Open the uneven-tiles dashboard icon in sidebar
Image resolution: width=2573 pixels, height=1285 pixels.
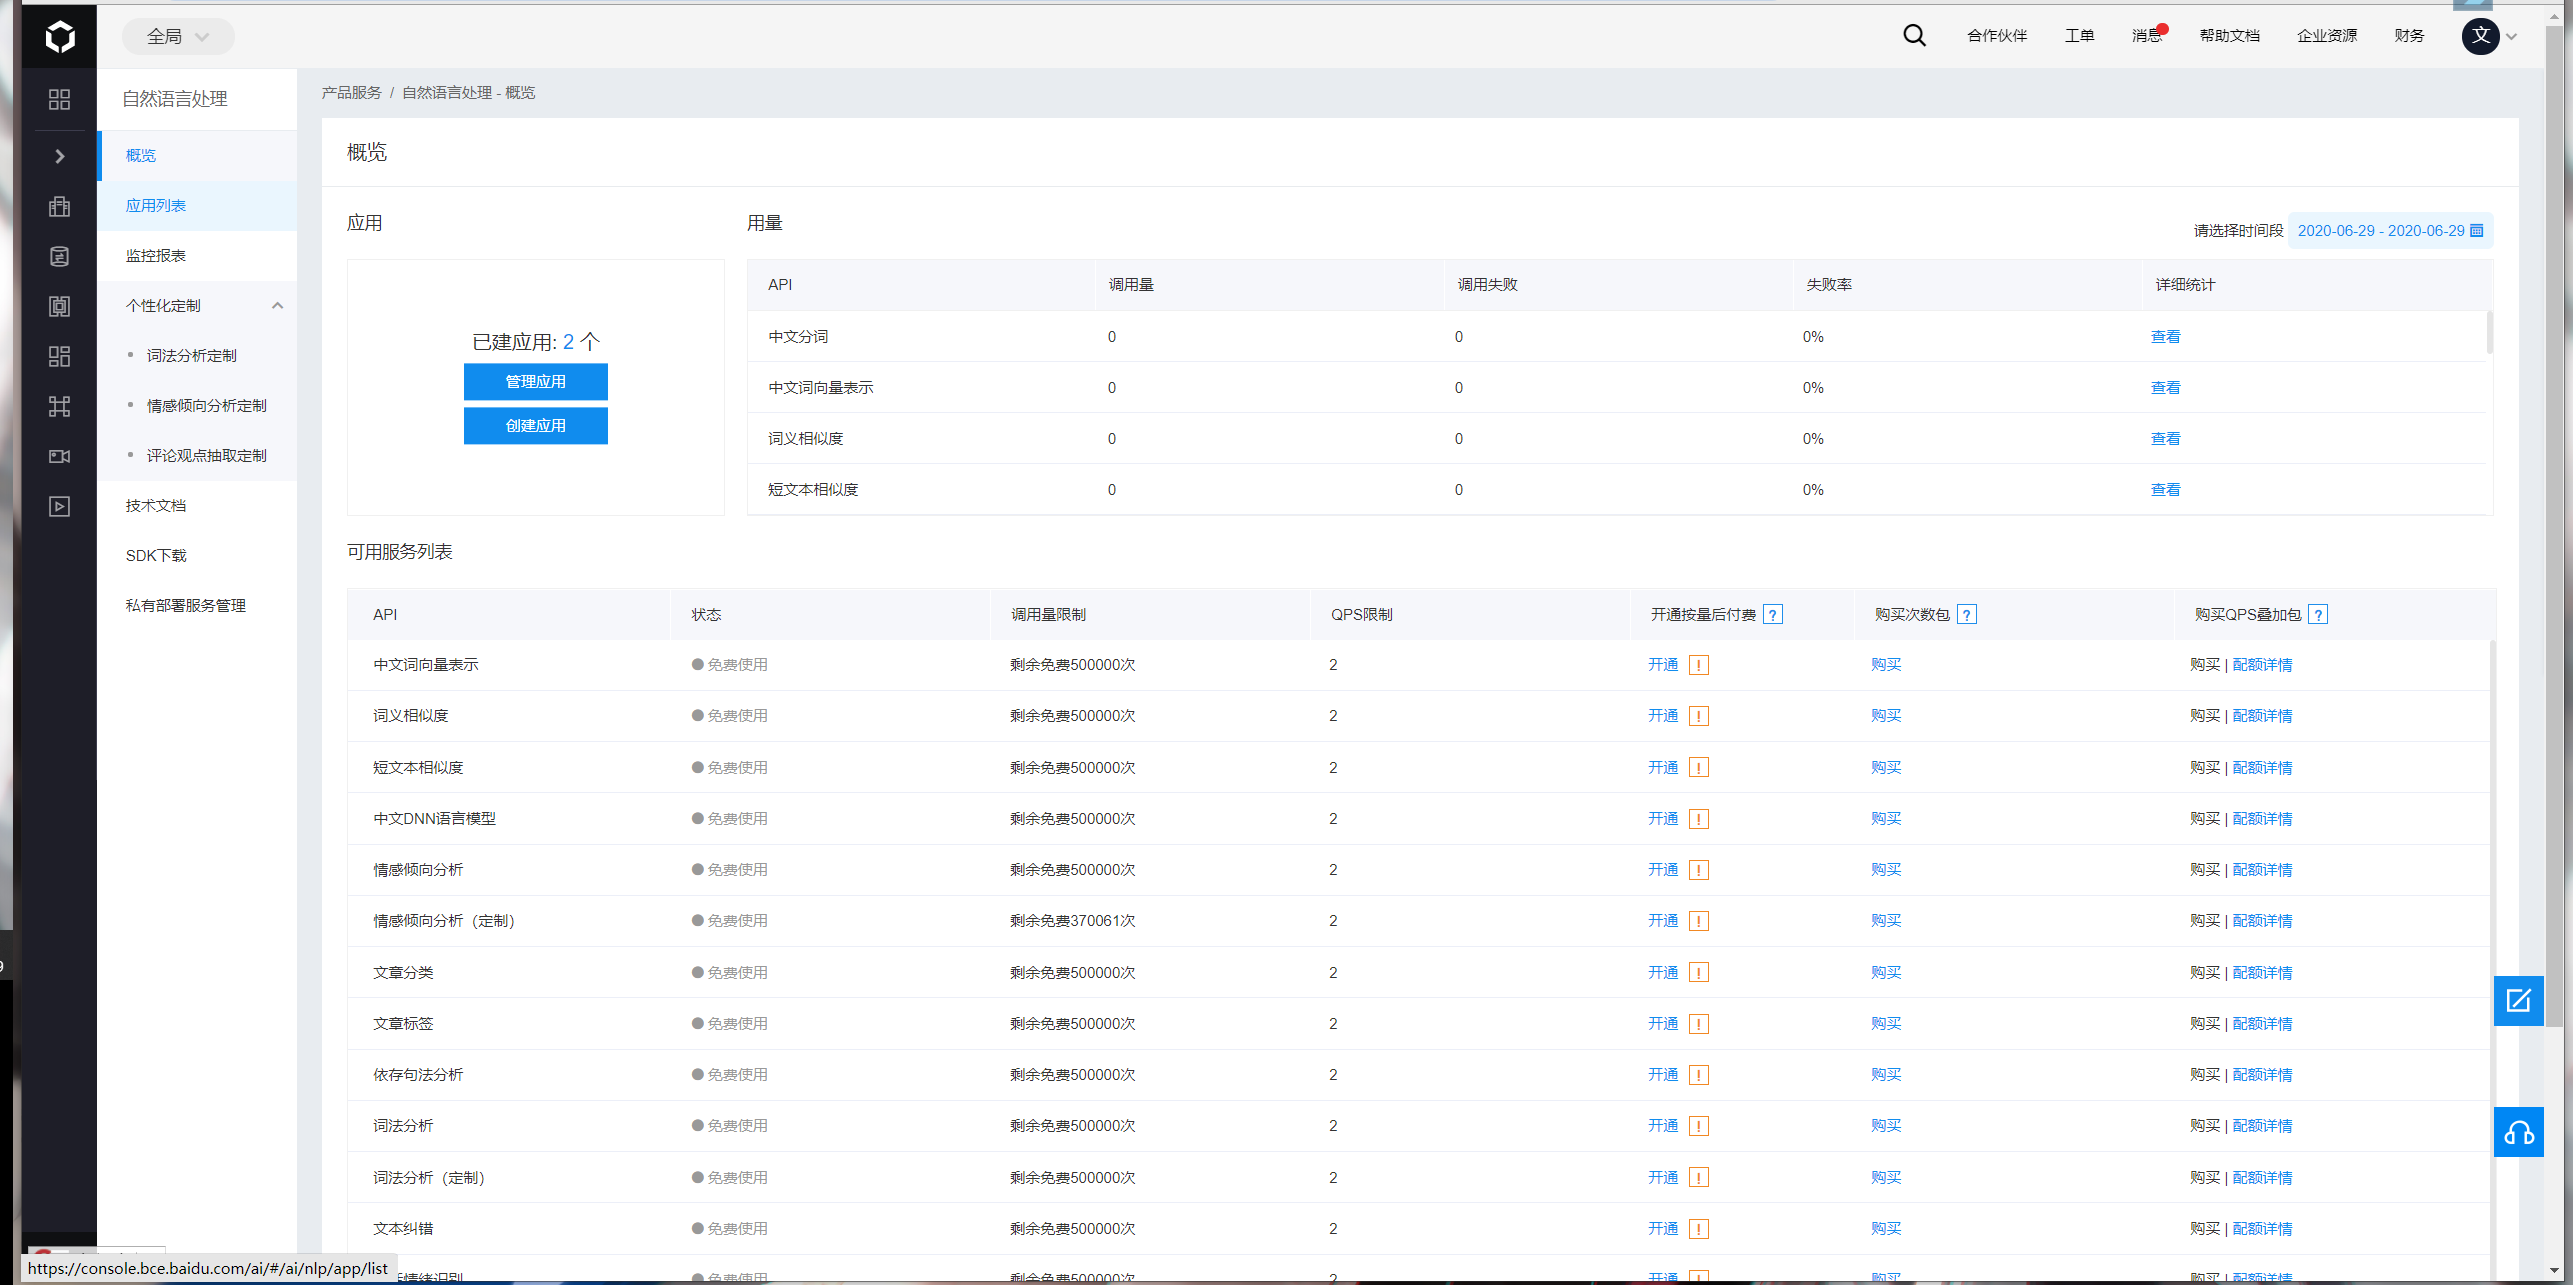point(60,356)
